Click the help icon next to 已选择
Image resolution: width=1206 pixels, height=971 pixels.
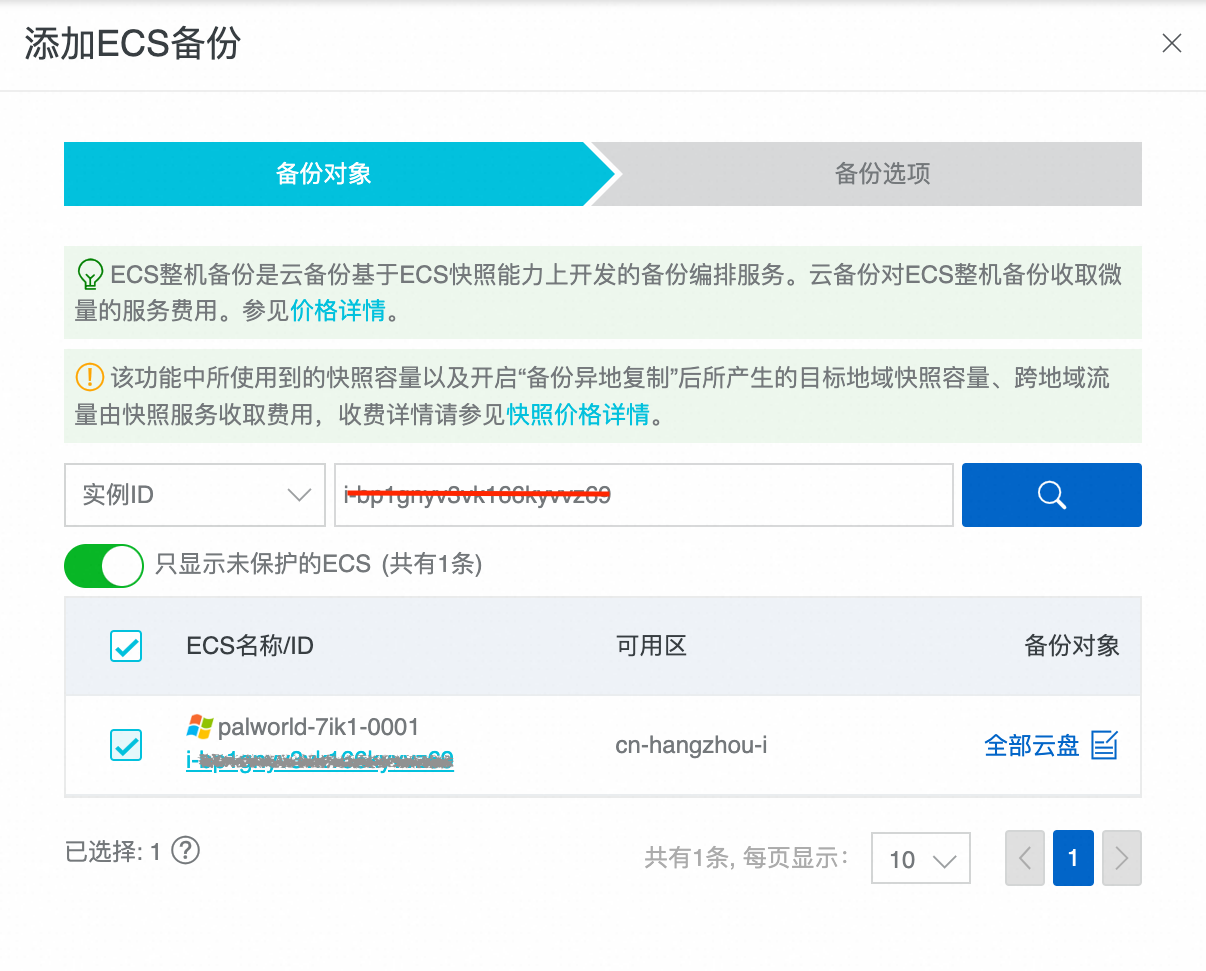186,851
